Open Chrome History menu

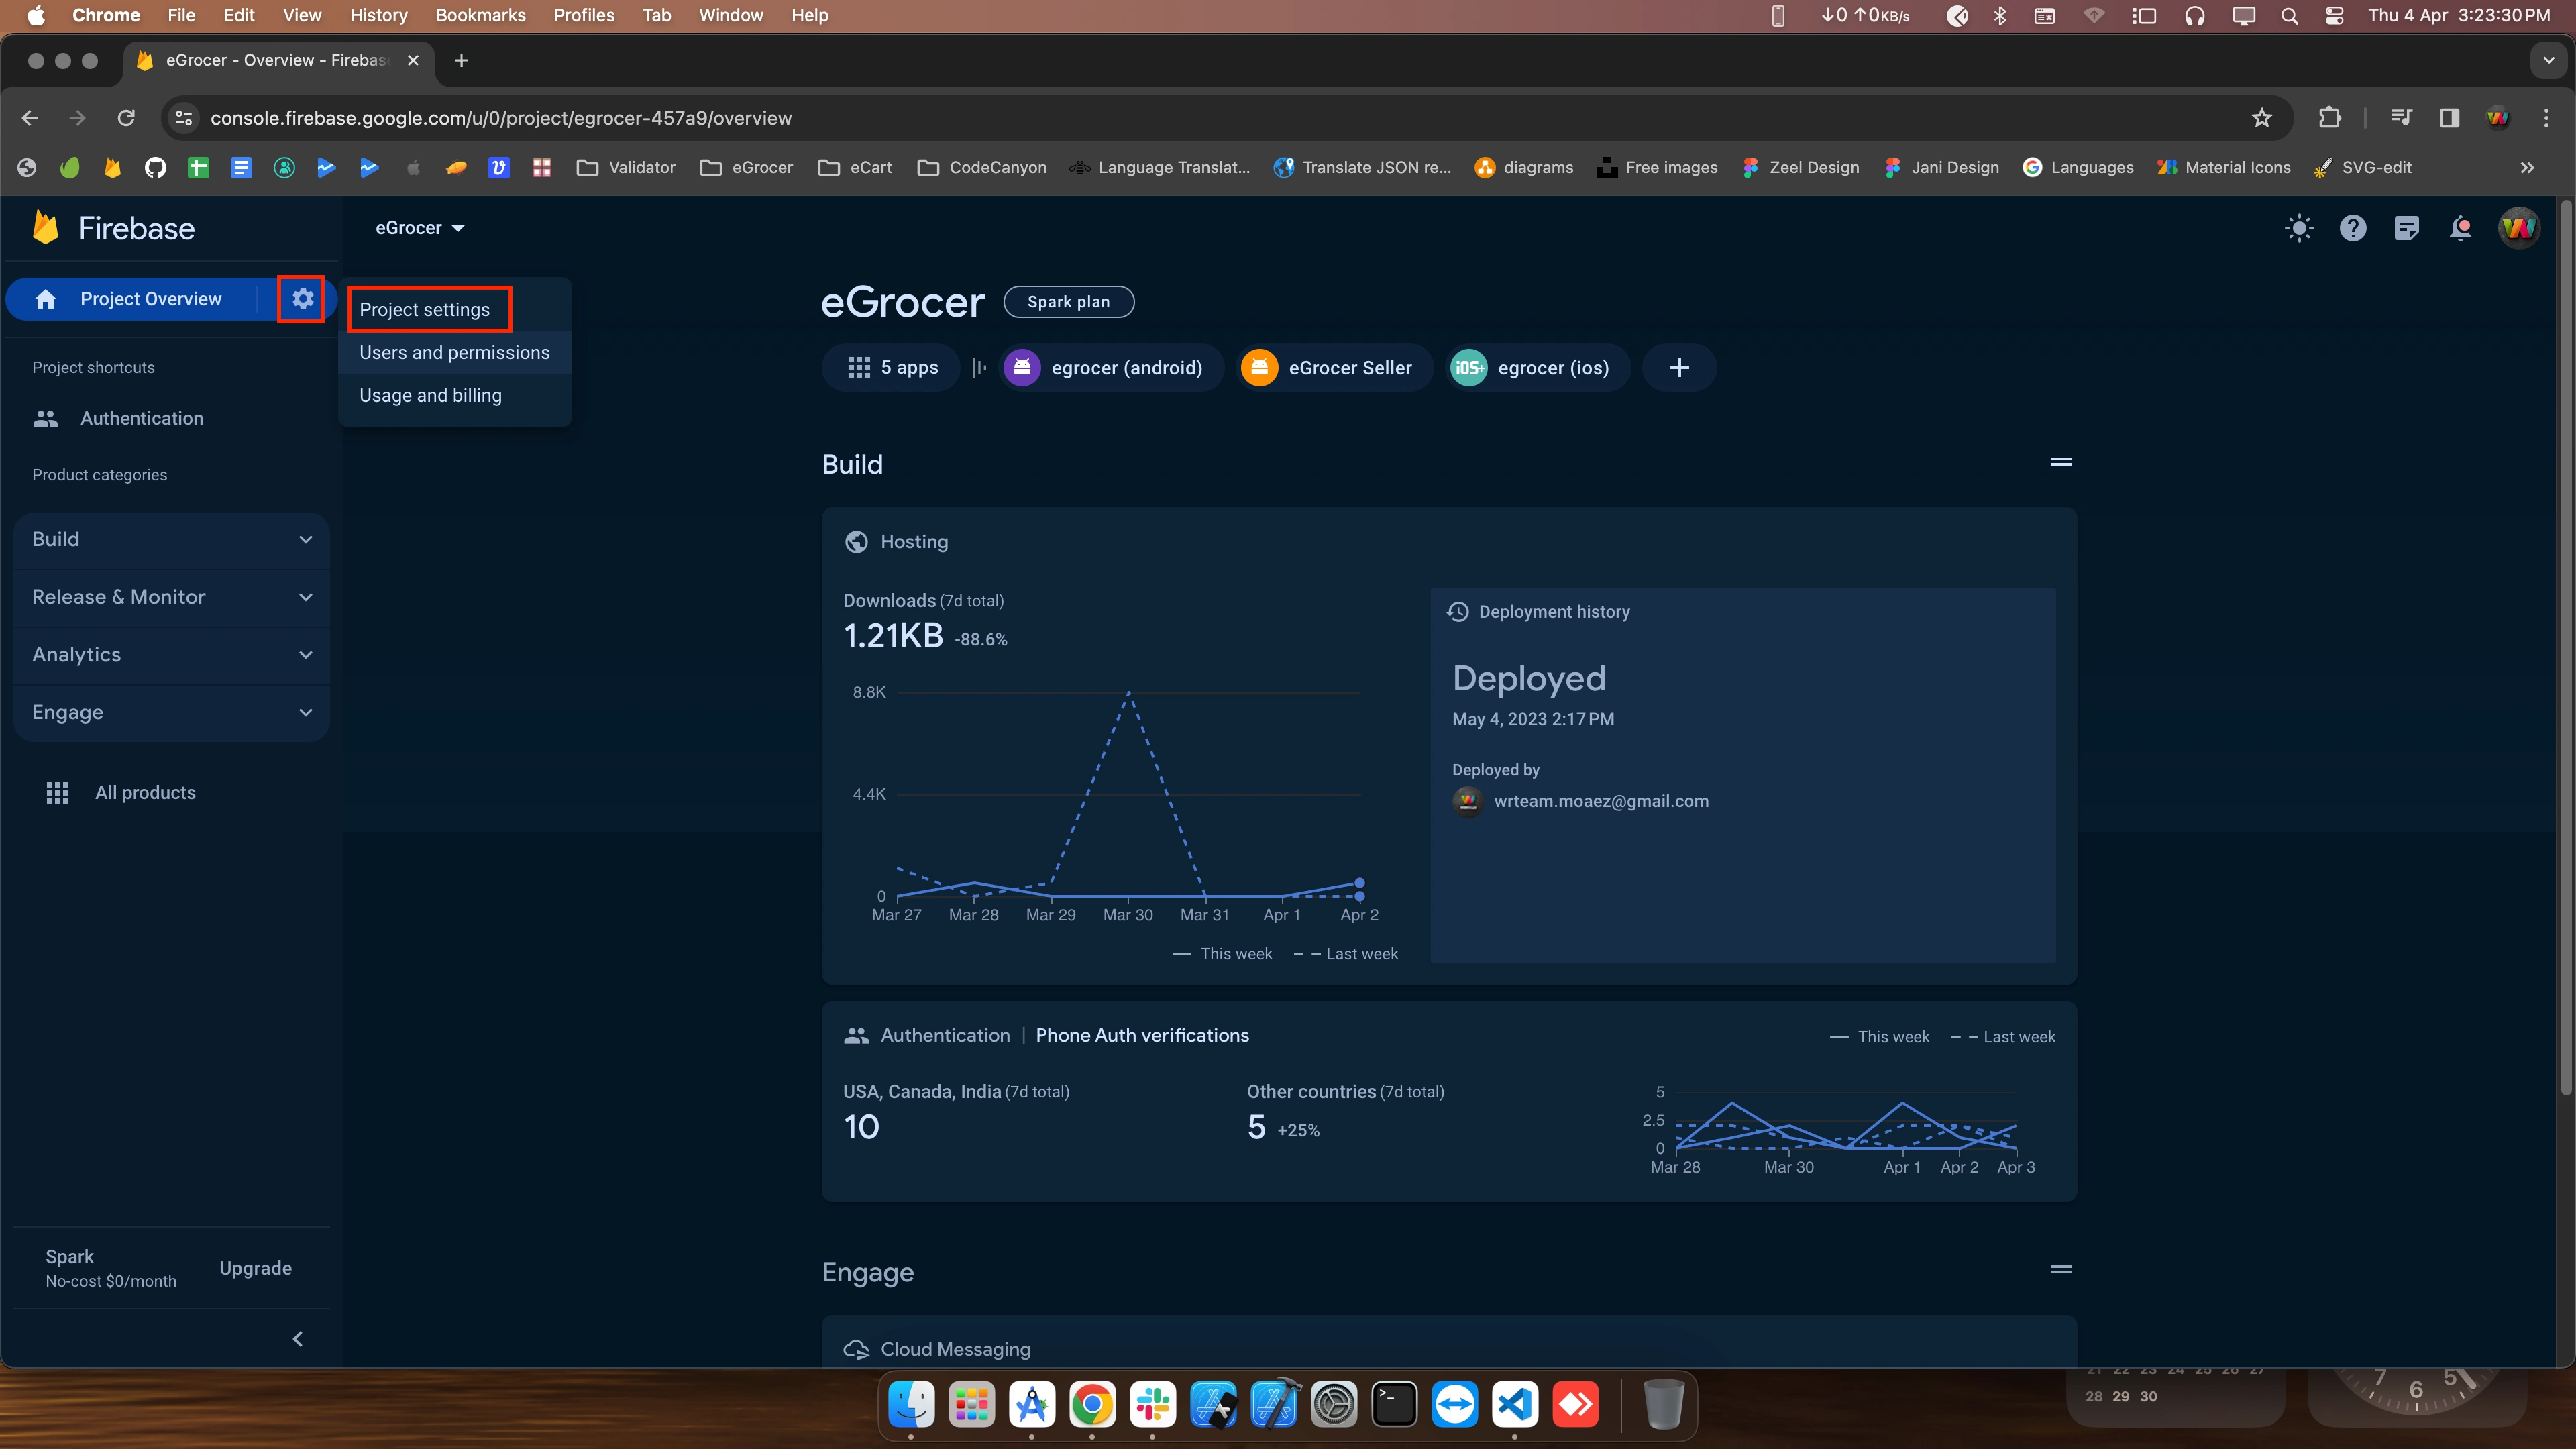pyautogui.click(x=378, y=15)
